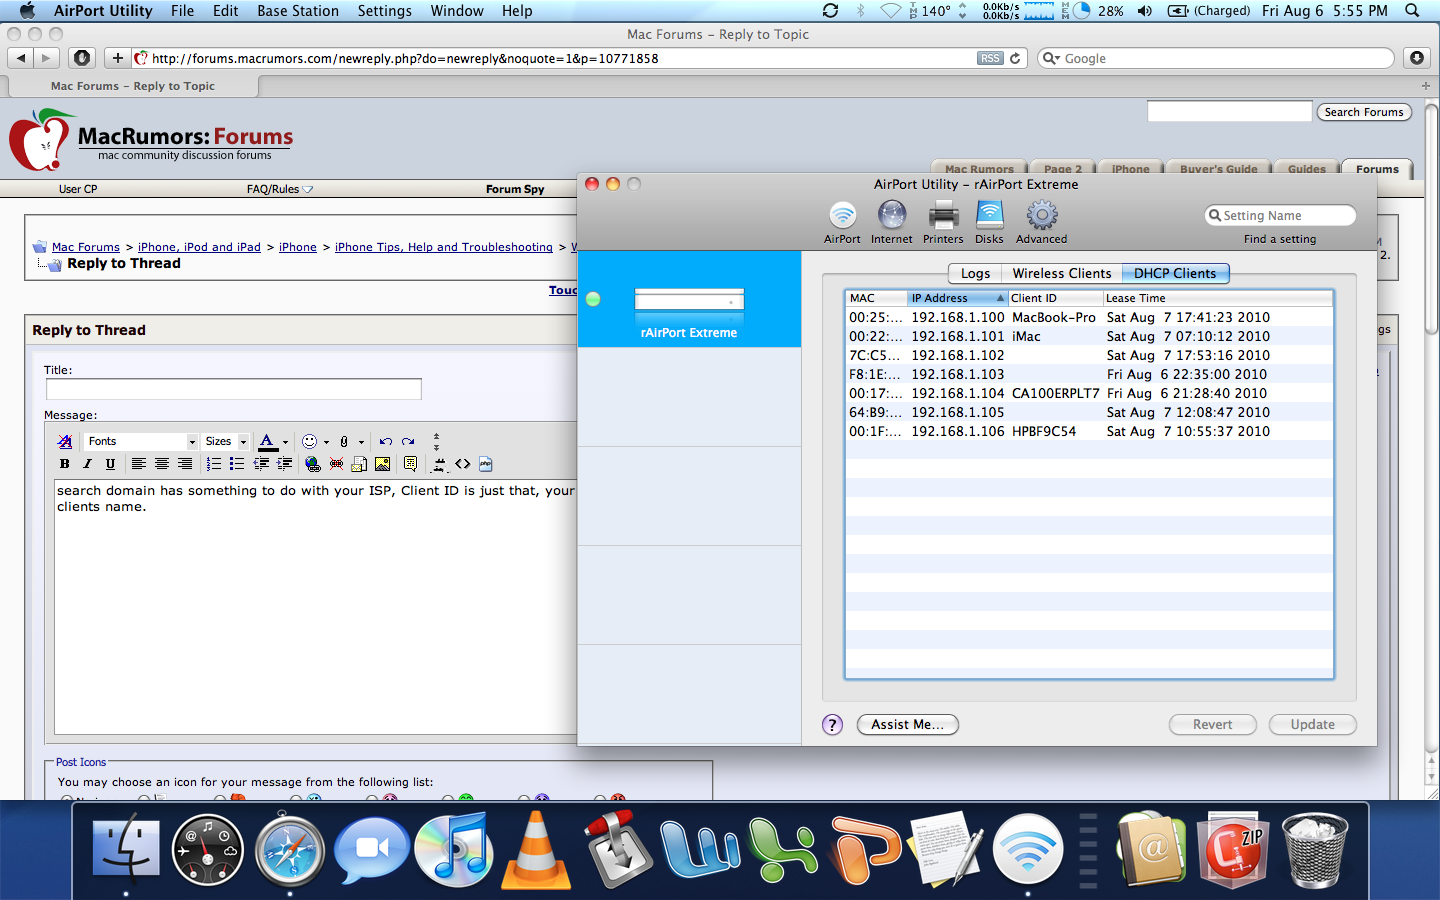Insert an email link
The image size is (1440, 900).
[x=359, y=464]
